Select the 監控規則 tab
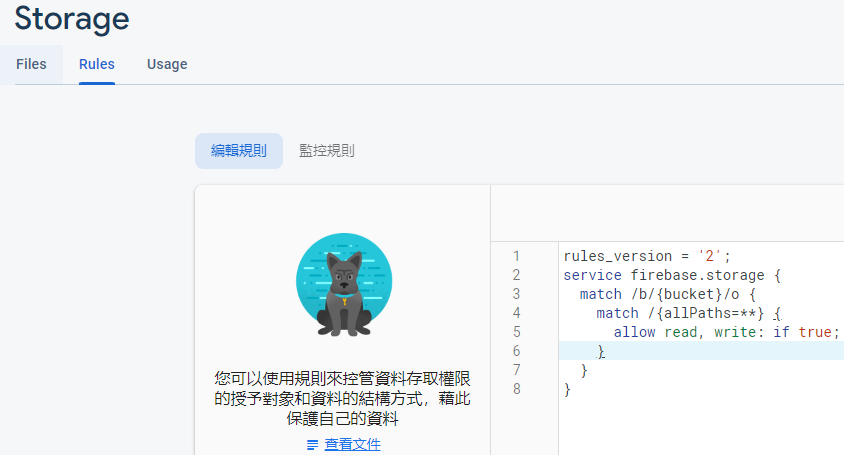Screen dimensions: 844x455 pyautogui.click(x=327, y=151)
